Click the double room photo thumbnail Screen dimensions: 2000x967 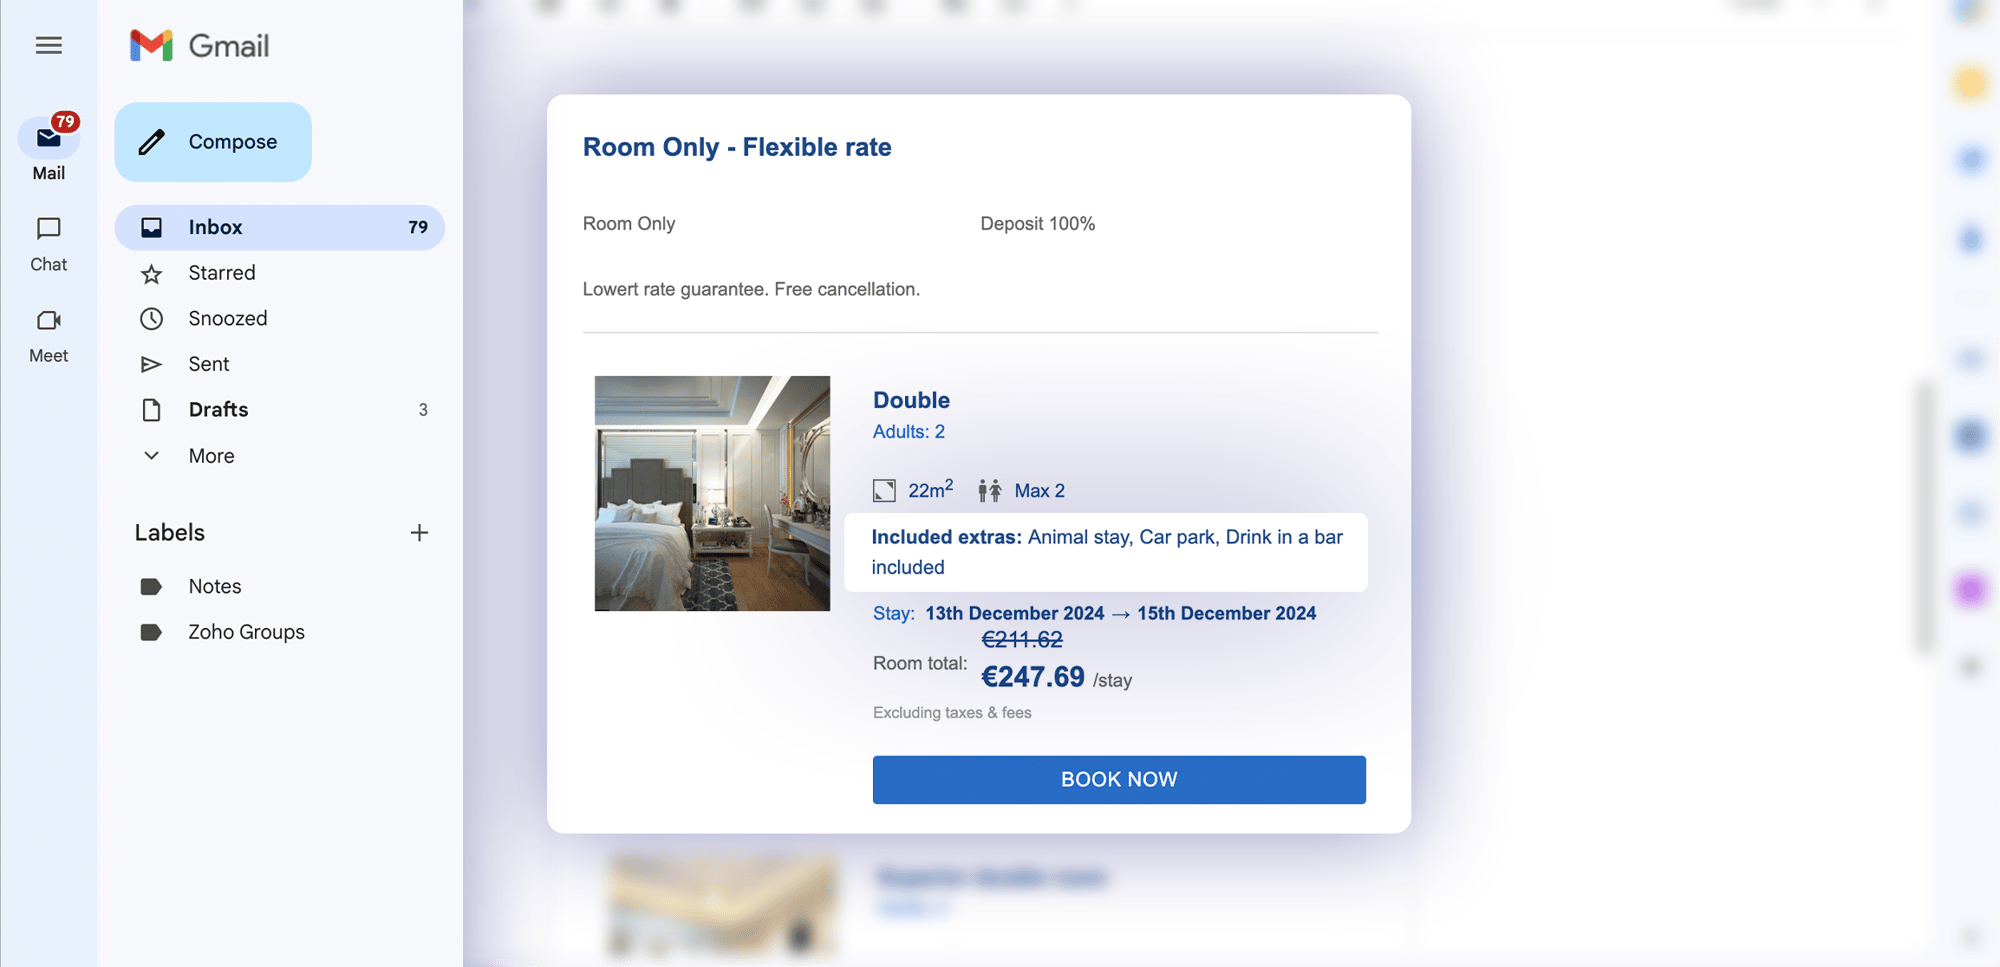click(x=711, y=493)
